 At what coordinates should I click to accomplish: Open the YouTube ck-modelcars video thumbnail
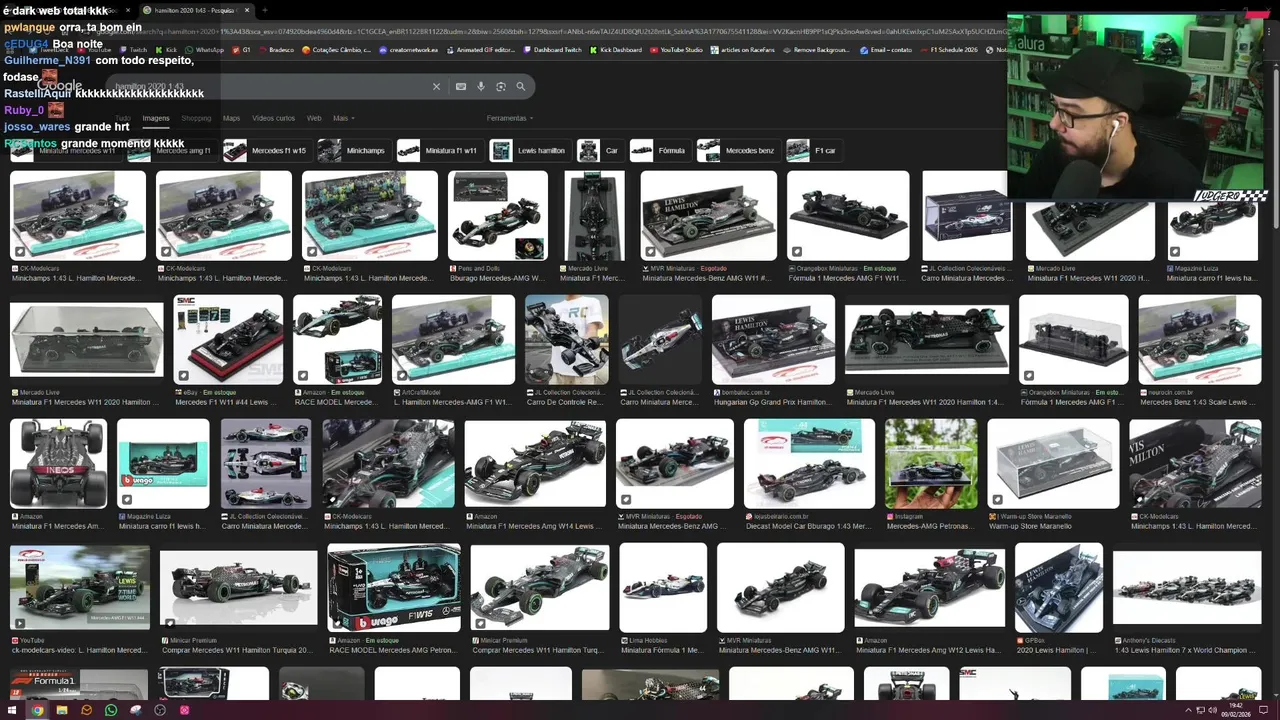coord(80,587)
